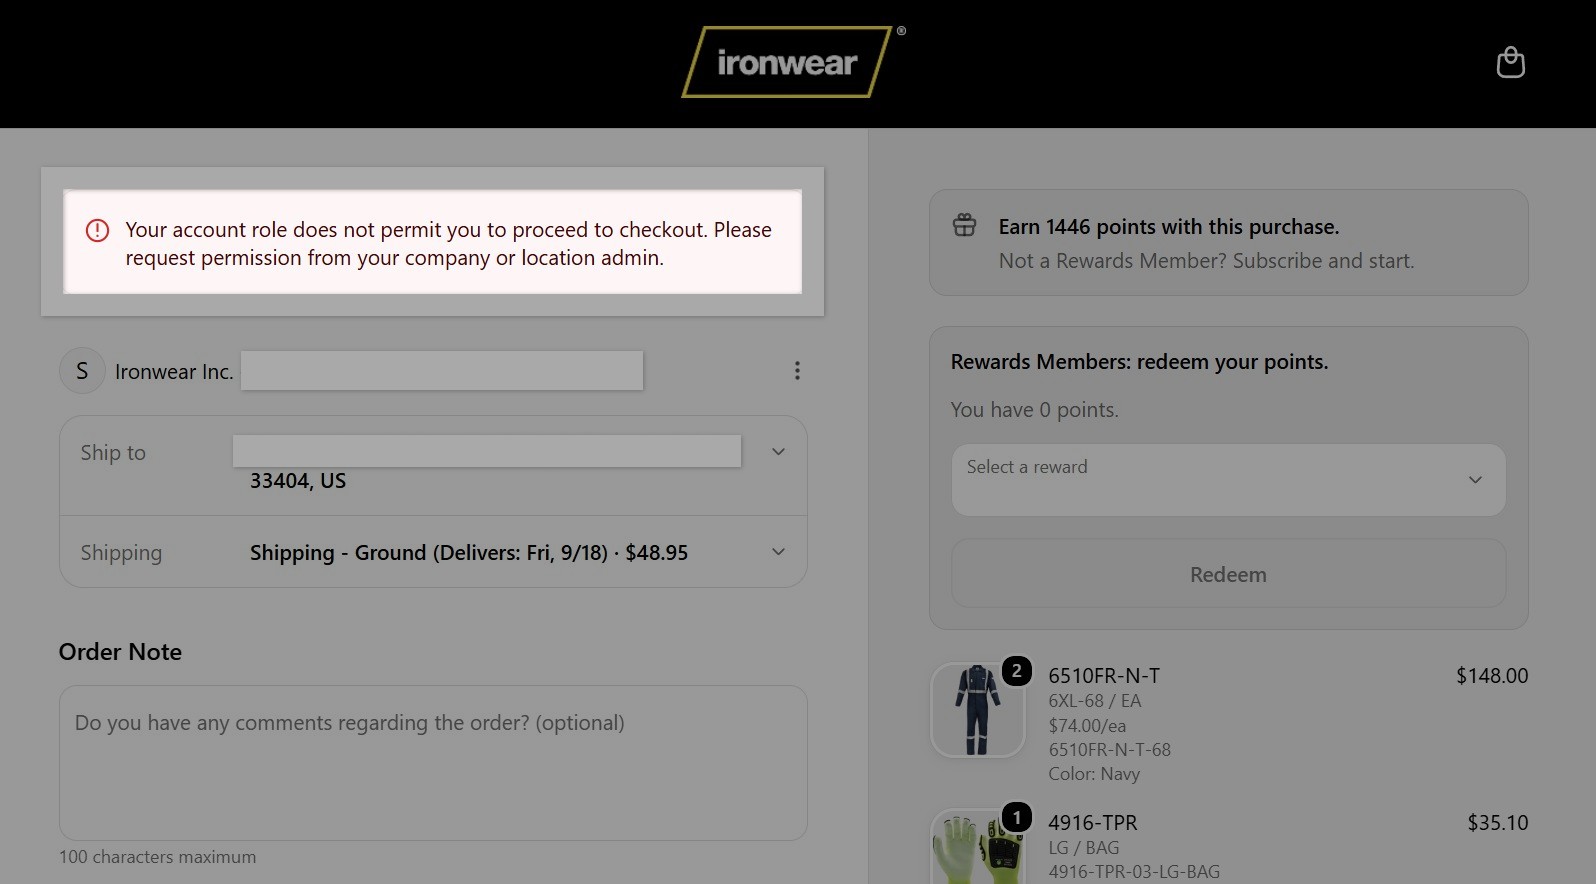Click the 'You have 0 points.' text

pos(1035,410)
